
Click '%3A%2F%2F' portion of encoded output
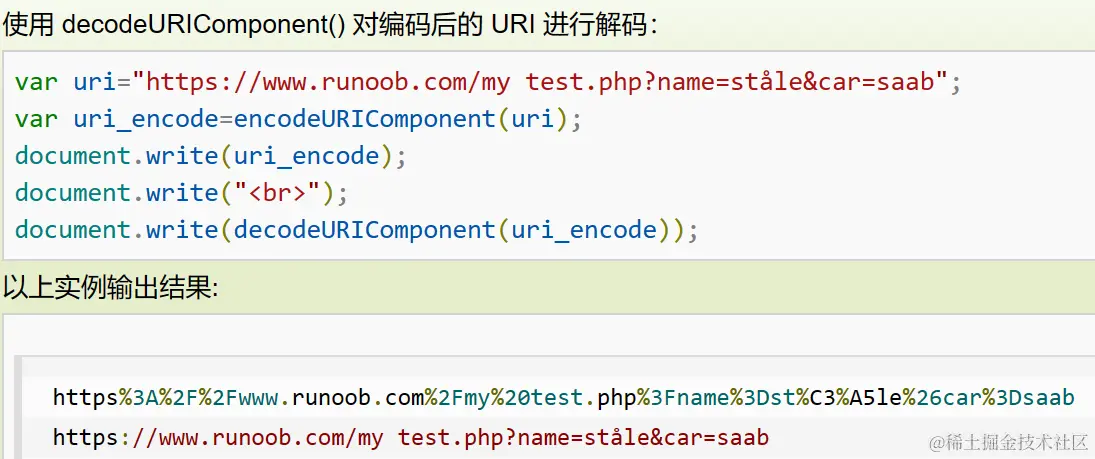click(x=165, y=398)
